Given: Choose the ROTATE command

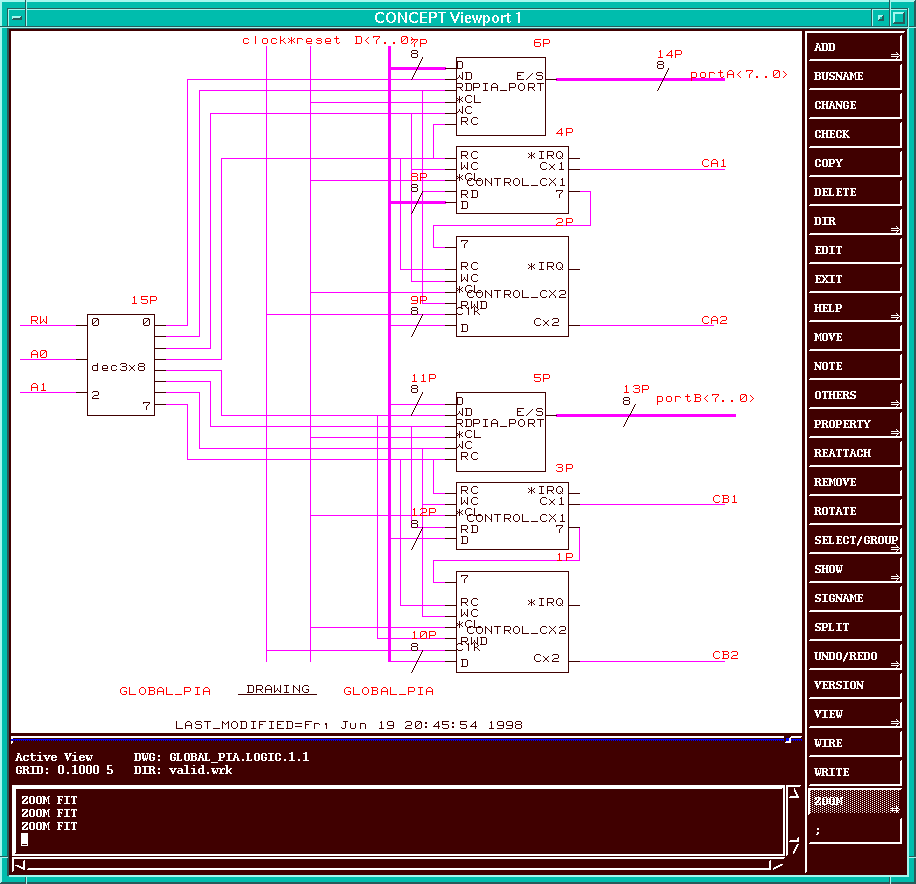Looking at the screenshot, I should (855, 511).
